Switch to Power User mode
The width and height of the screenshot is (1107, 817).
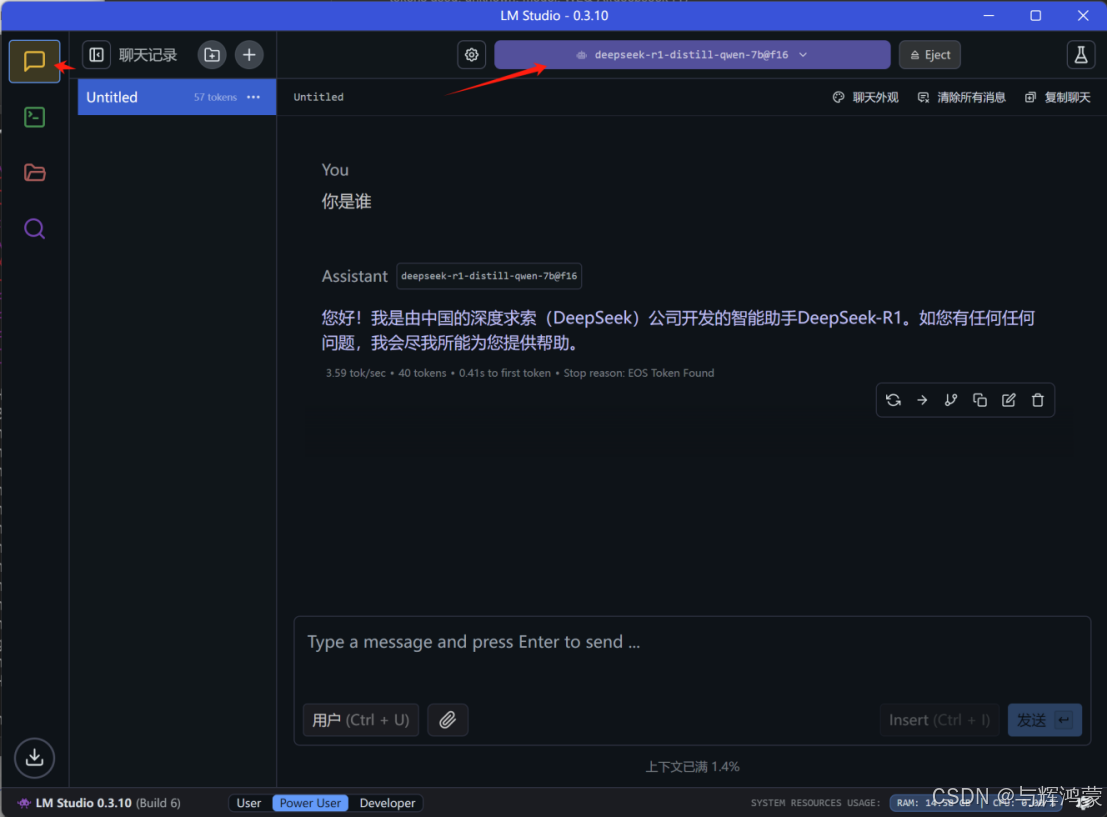tap(310, 803)
